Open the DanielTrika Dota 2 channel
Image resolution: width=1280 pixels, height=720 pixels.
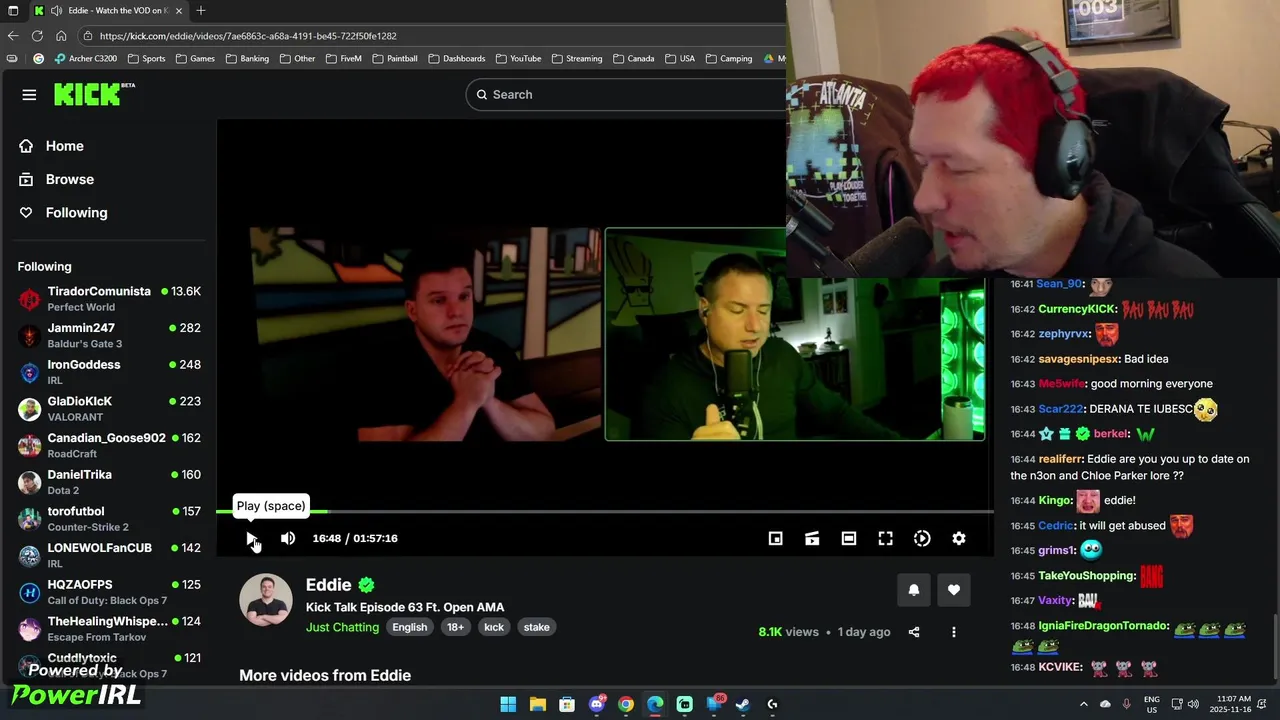pyautogui.click(x=108, y=482)
